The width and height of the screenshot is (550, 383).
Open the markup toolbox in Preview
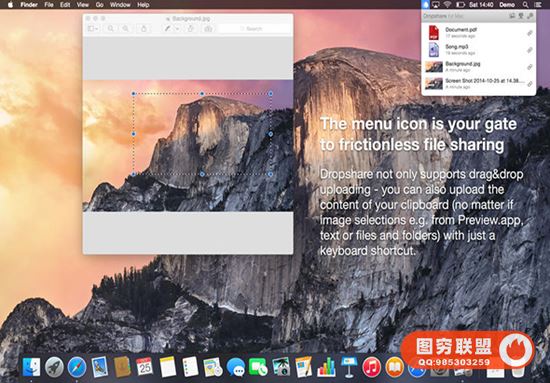pyautogui.click(x=208, y=28)
